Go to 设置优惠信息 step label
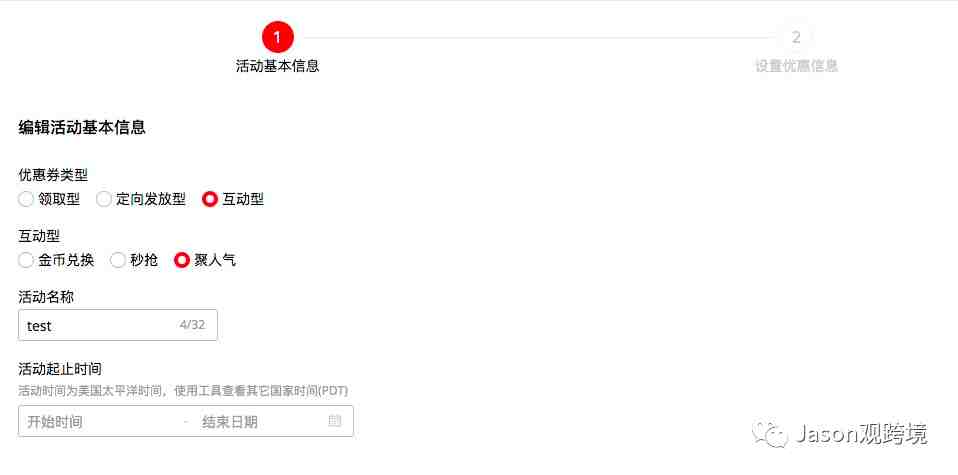Viewport: 958px width, 475px height. 796,66
